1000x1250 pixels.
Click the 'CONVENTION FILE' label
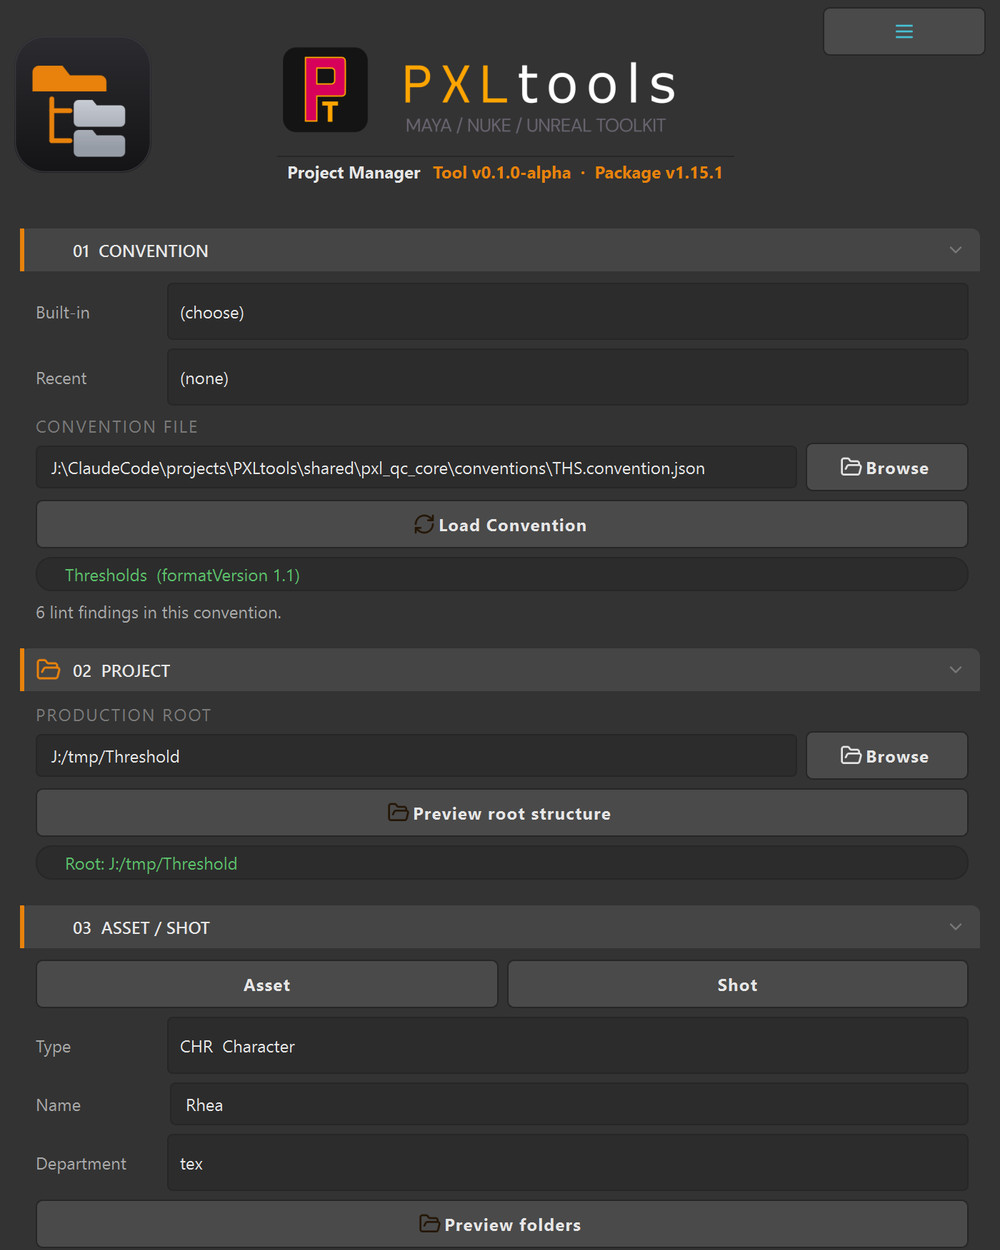tap(117, 427)
